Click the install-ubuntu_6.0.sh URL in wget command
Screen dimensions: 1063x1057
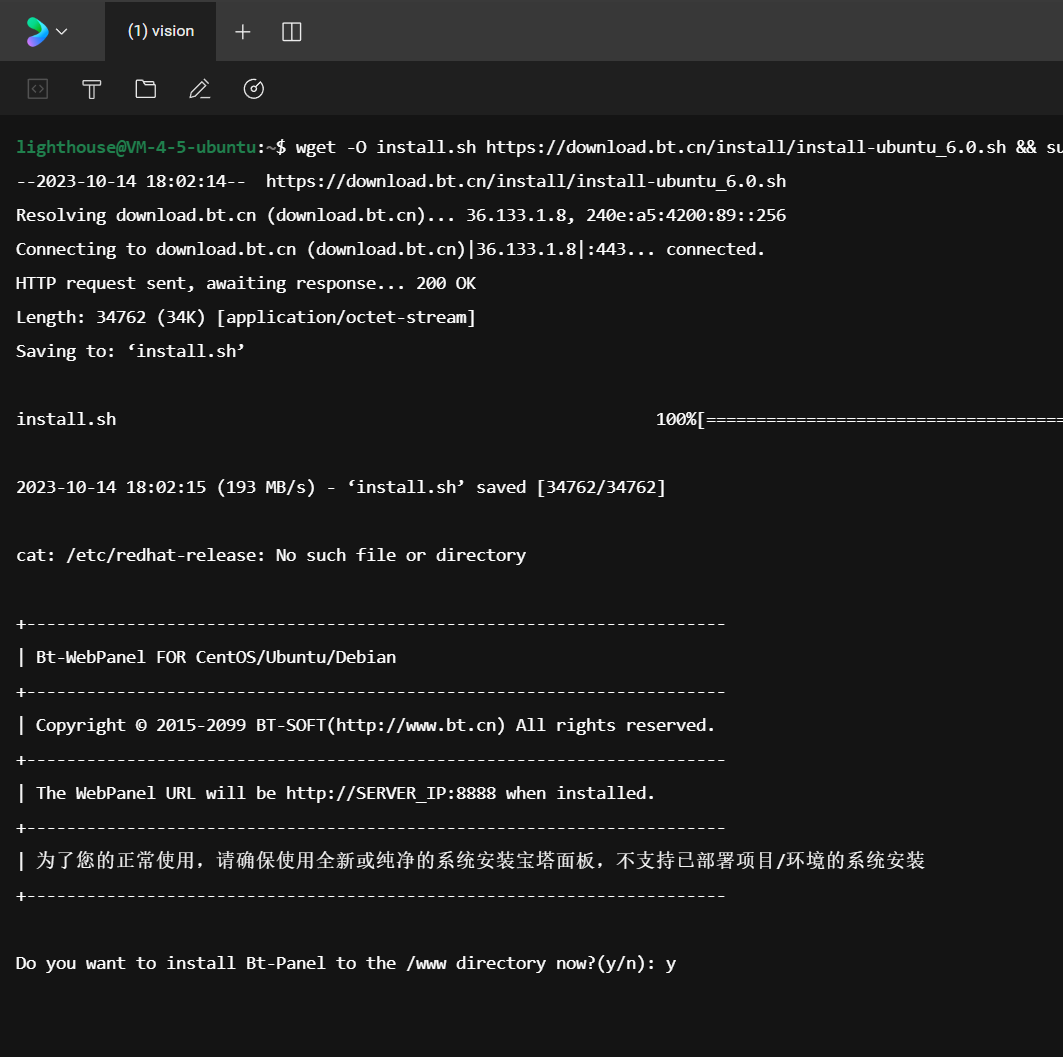coord(746,147)
